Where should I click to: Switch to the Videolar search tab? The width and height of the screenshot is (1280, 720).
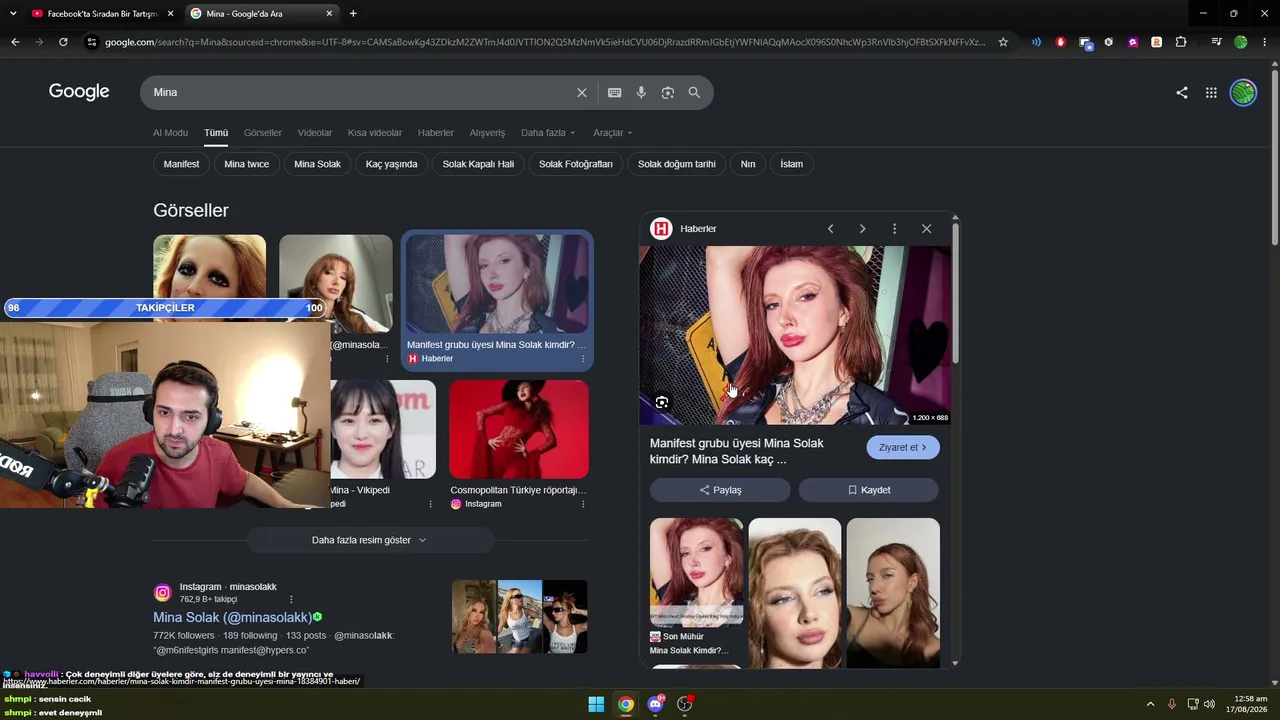[x=315, y=133]
